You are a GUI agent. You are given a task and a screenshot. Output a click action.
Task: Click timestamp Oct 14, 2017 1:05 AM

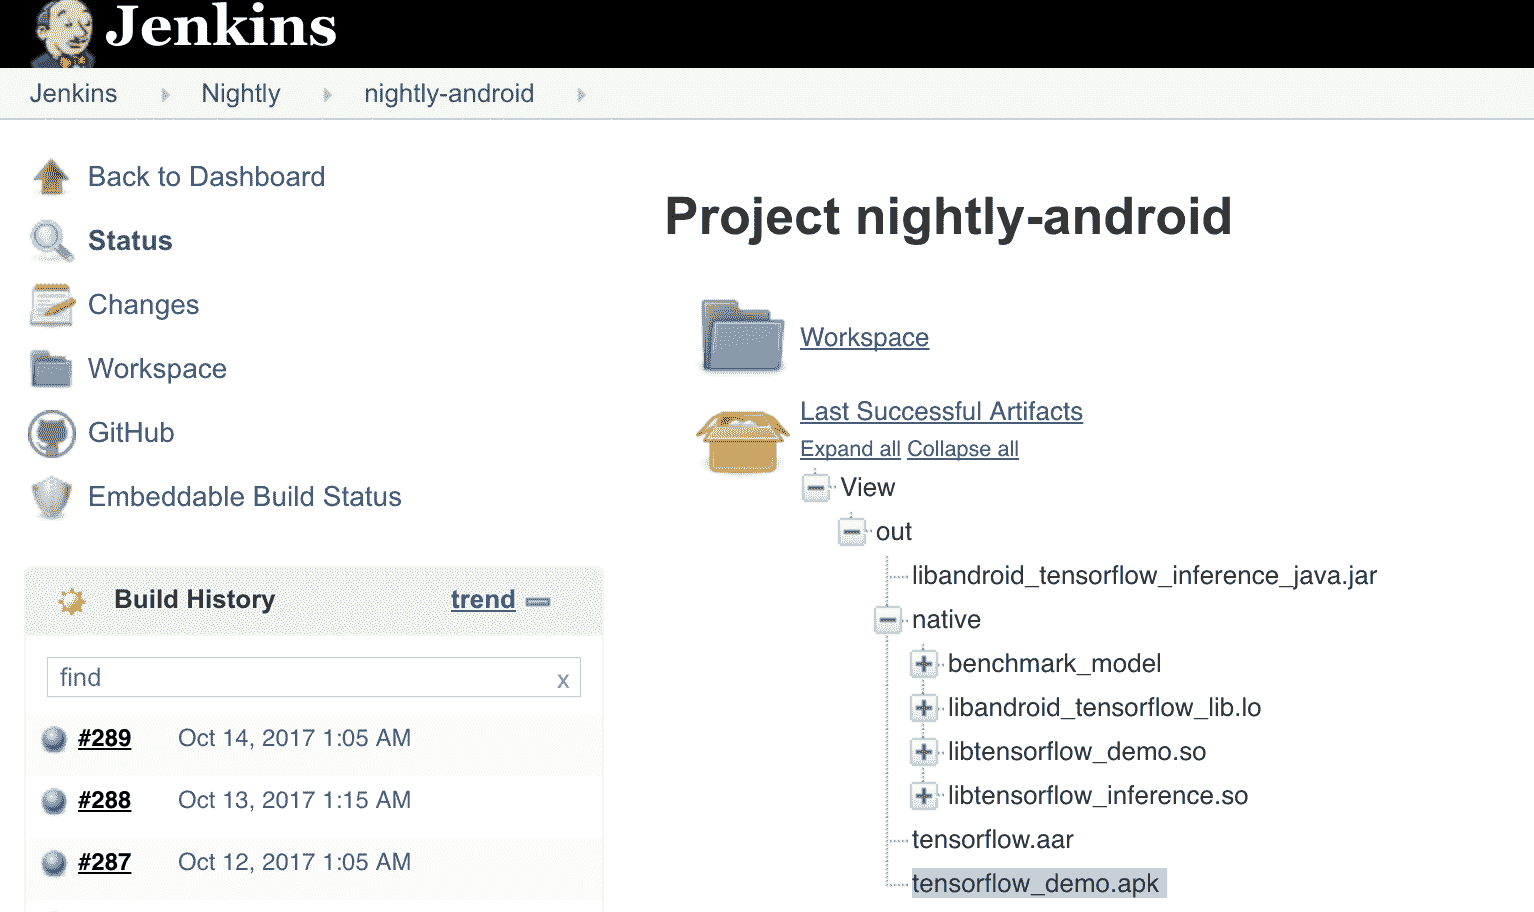(294, 739)
